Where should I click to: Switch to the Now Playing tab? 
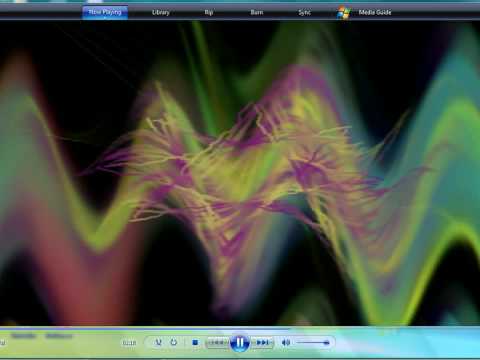pyautogui.click(x=105, y=12)
